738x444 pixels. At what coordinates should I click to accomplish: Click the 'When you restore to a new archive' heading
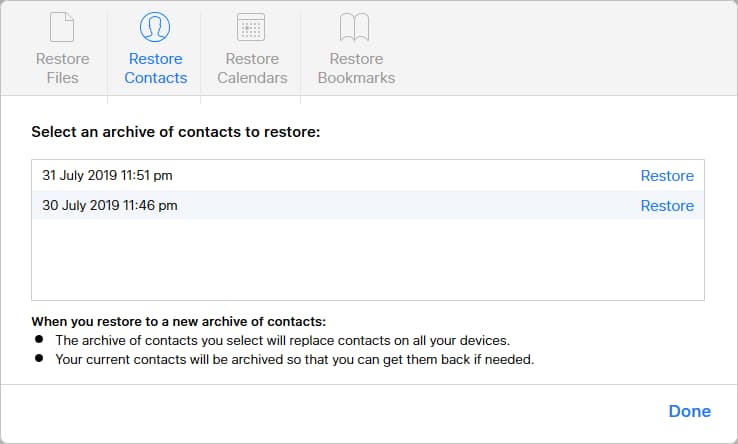tap(178, 322)
